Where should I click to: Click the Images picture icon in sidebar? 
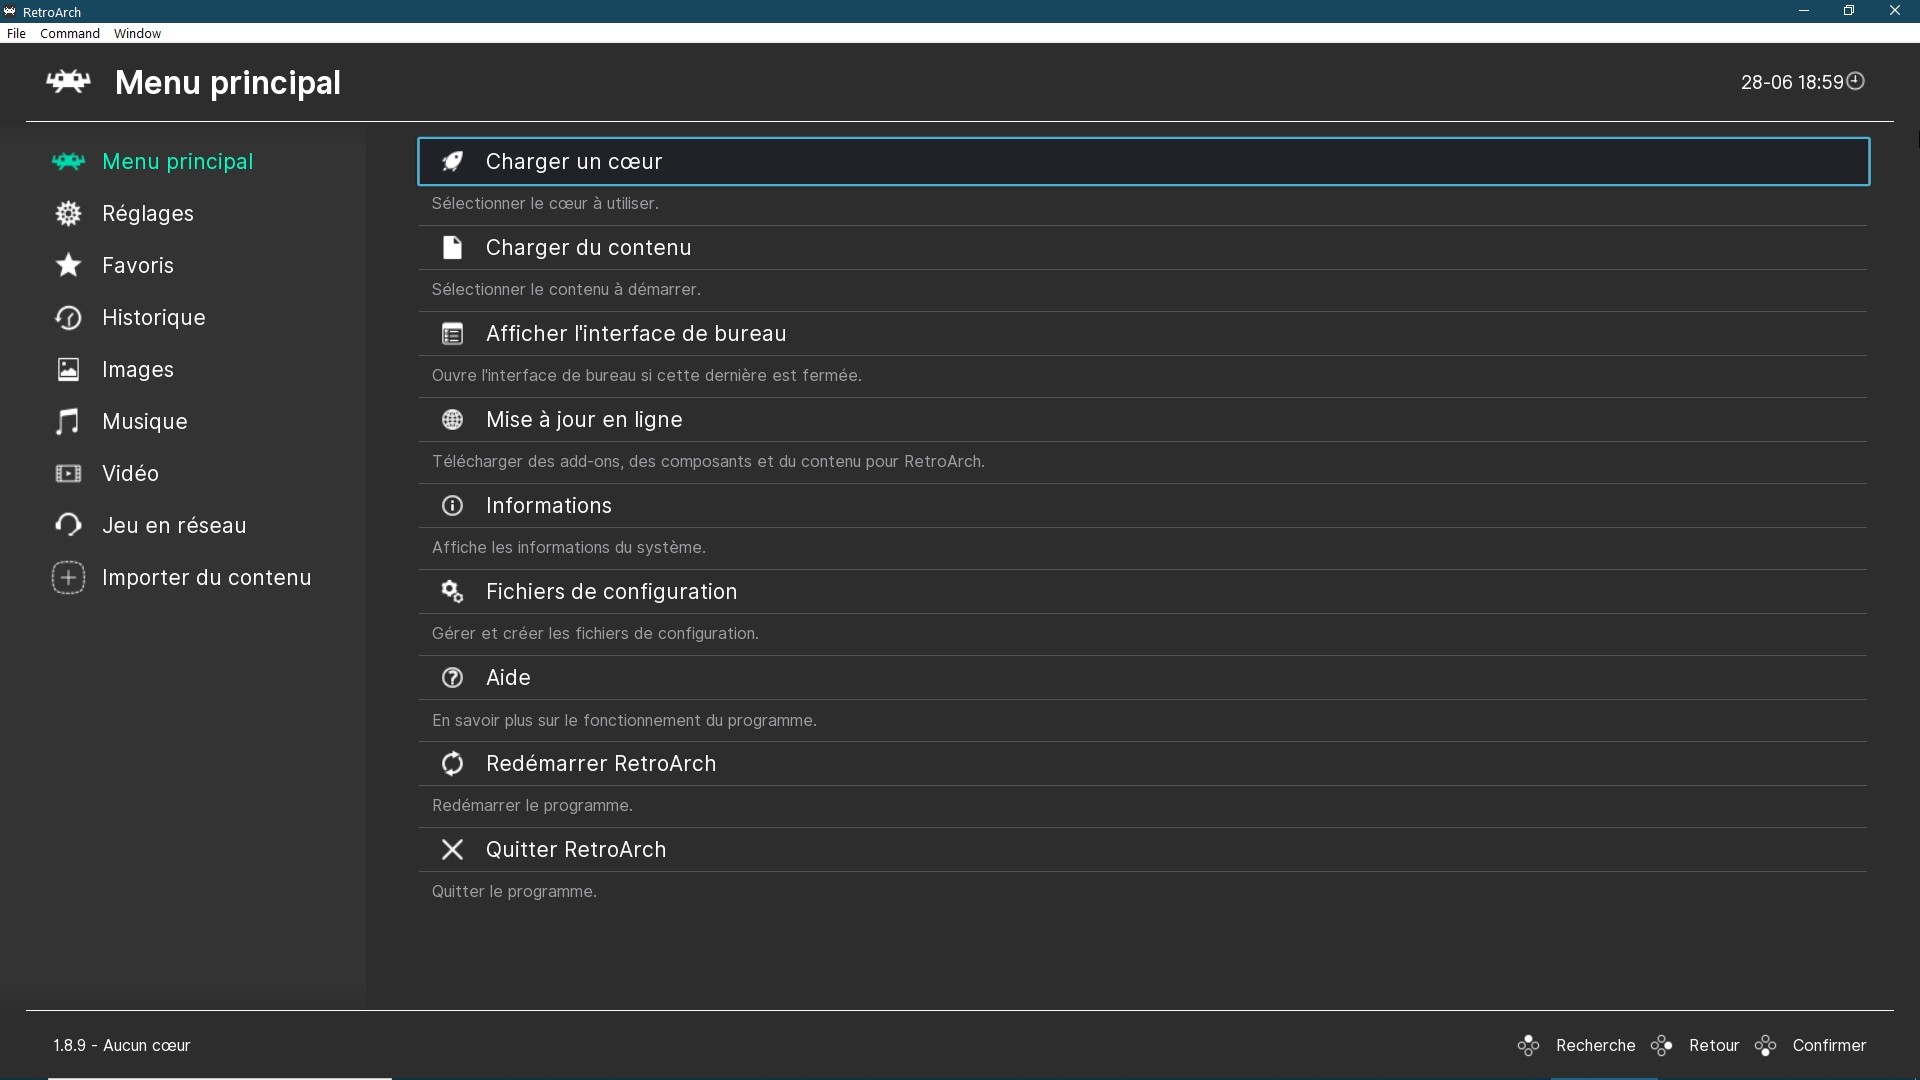pos(67,369)
